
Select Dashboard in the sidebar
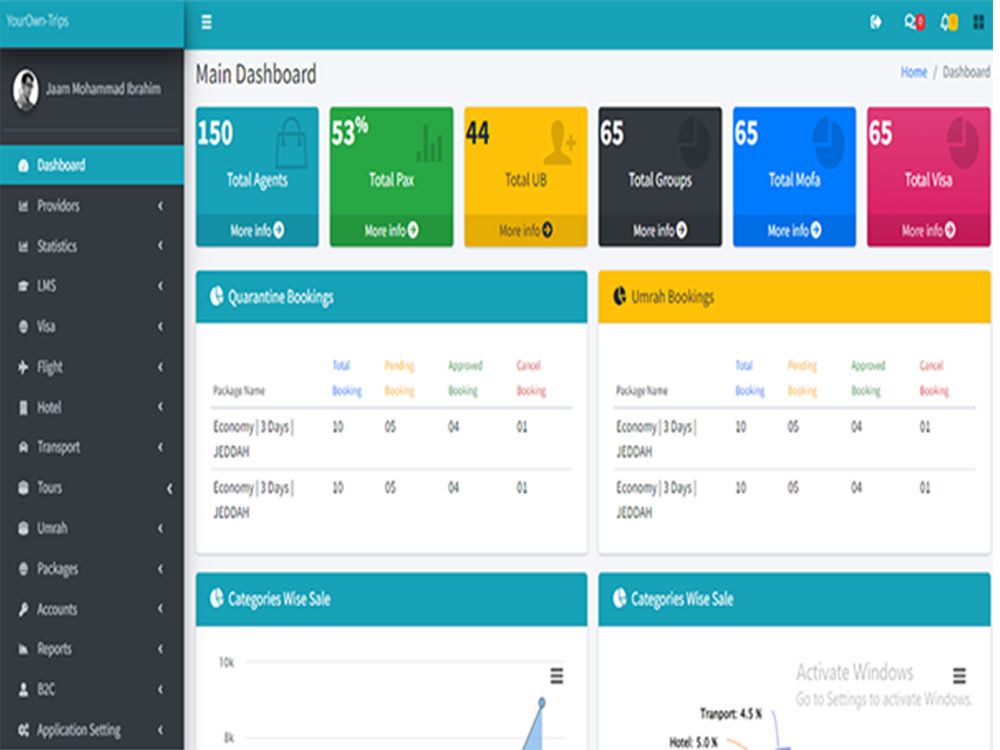click(92, 165)
